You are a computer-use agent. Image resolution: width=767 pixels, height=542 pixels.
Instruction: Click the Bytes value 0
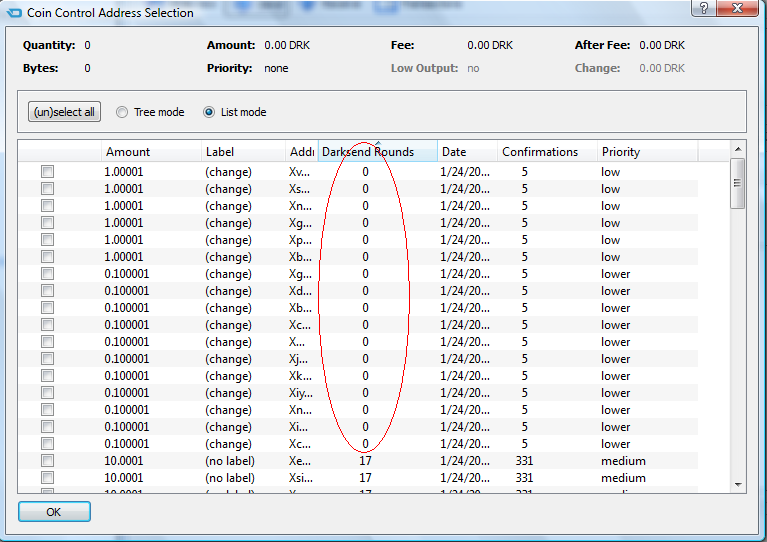pos(87,68)
